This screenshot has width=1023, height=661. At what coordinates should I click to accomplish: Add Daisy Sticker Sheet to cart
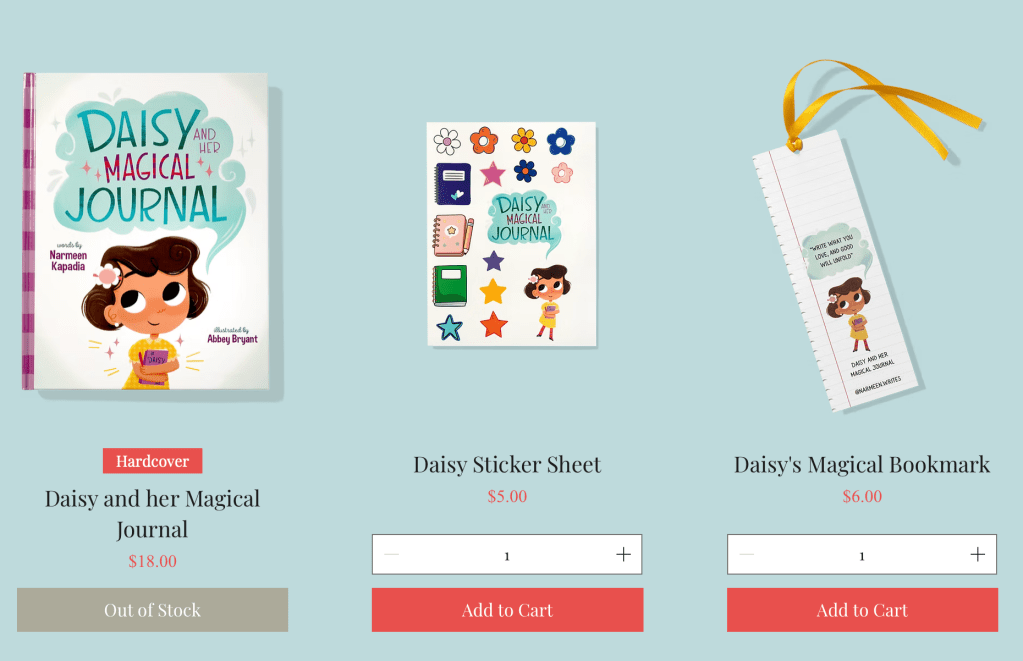[x=507, y=609]
